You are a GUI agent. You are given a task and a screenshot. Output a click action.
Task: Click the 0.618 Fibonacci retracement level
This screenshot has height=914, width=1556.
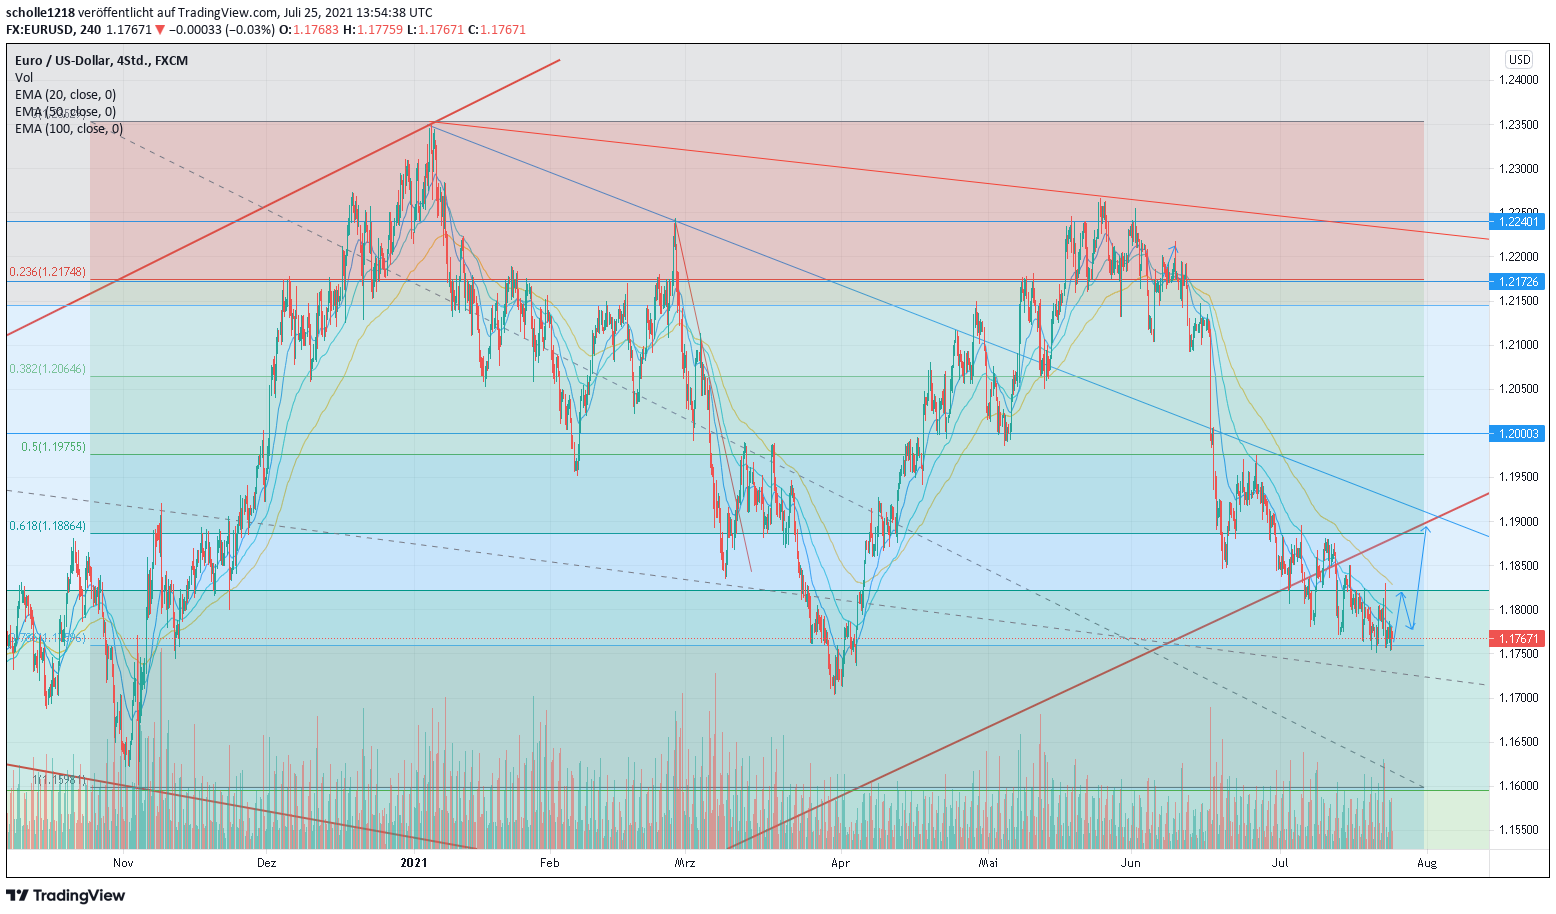click(45, 524)
